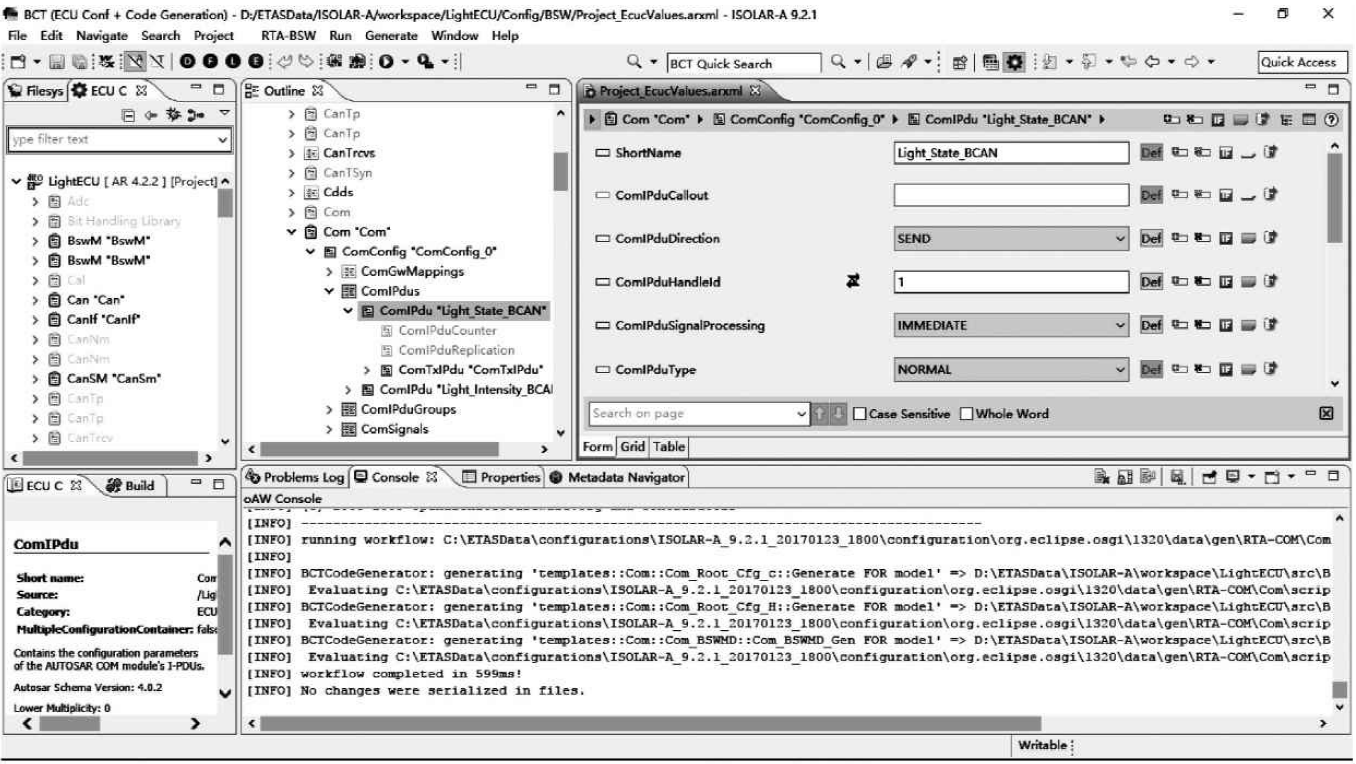
Task: Click the forward navigation arrow in toolbar
Action: point(1191,62)
